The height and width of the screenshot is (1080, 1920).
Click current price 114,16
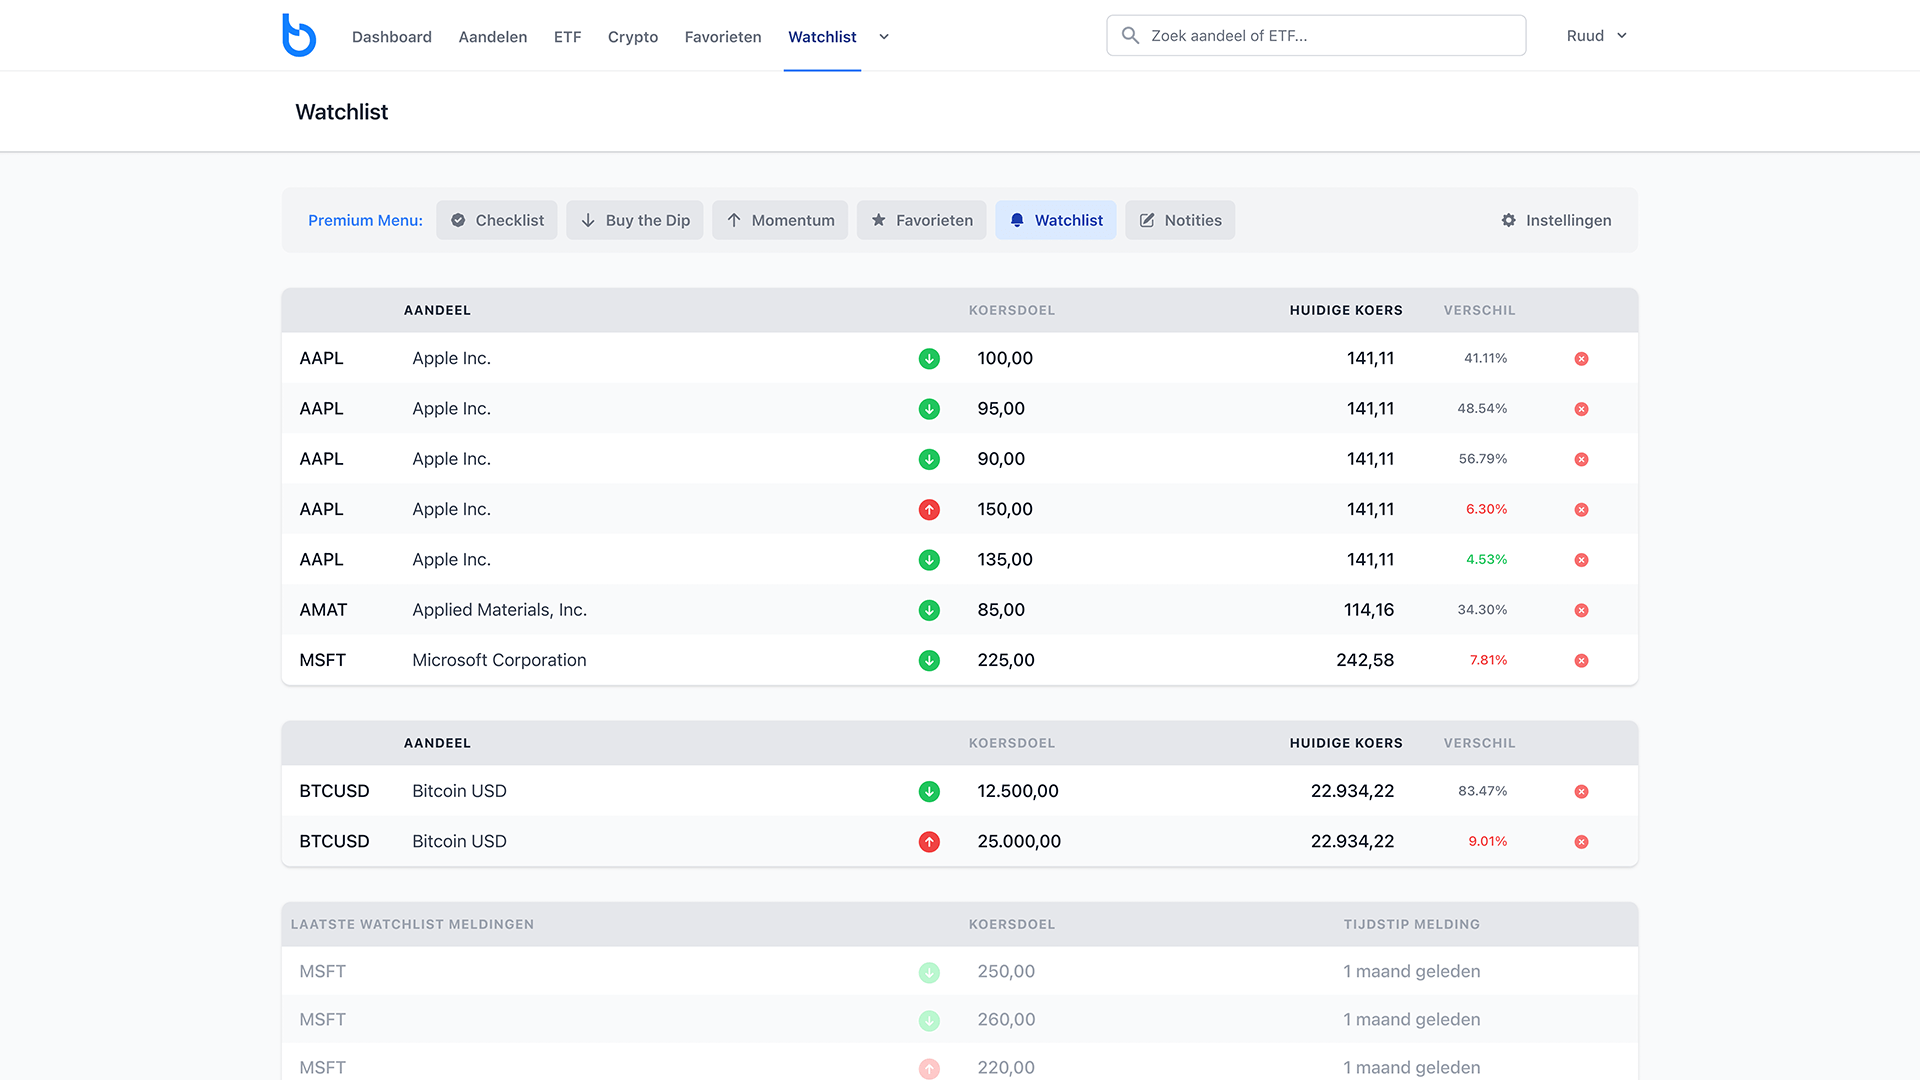point(1368,610)
